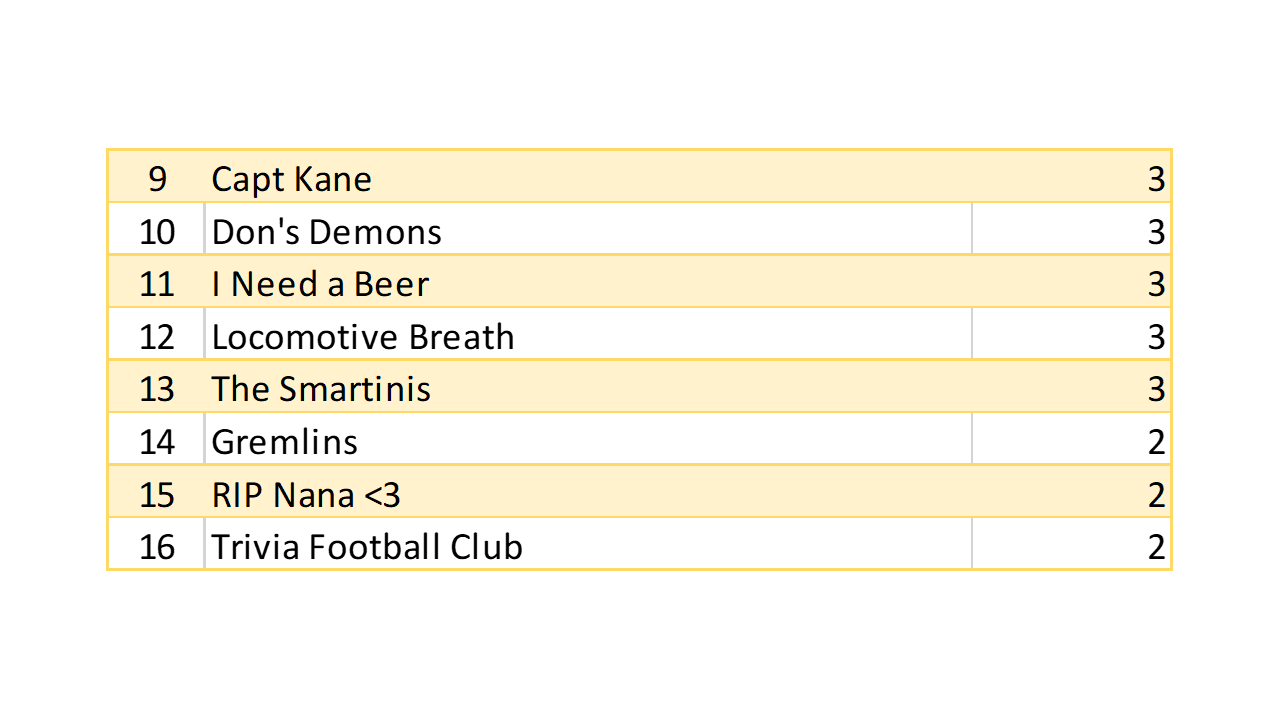Select the score for Locomotive Breath

click(x=1156, y=337)
